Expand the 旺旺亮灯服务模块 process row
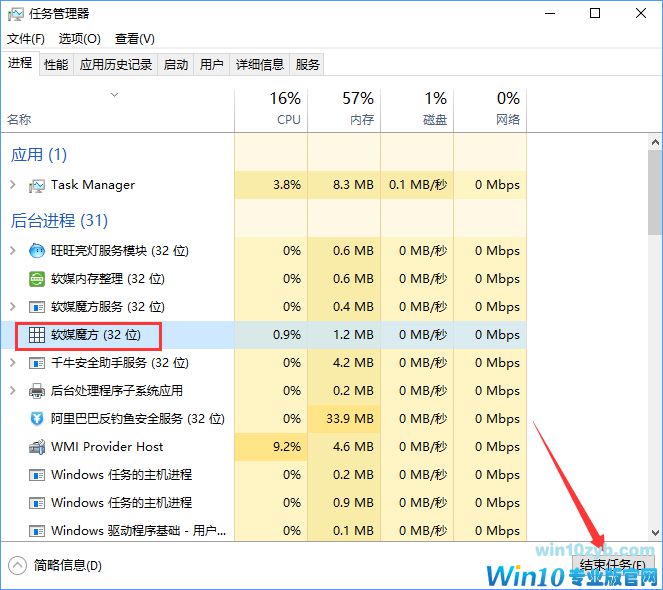Image resolution: width=663 pixels, height=590 pixels. coord(13,251)
